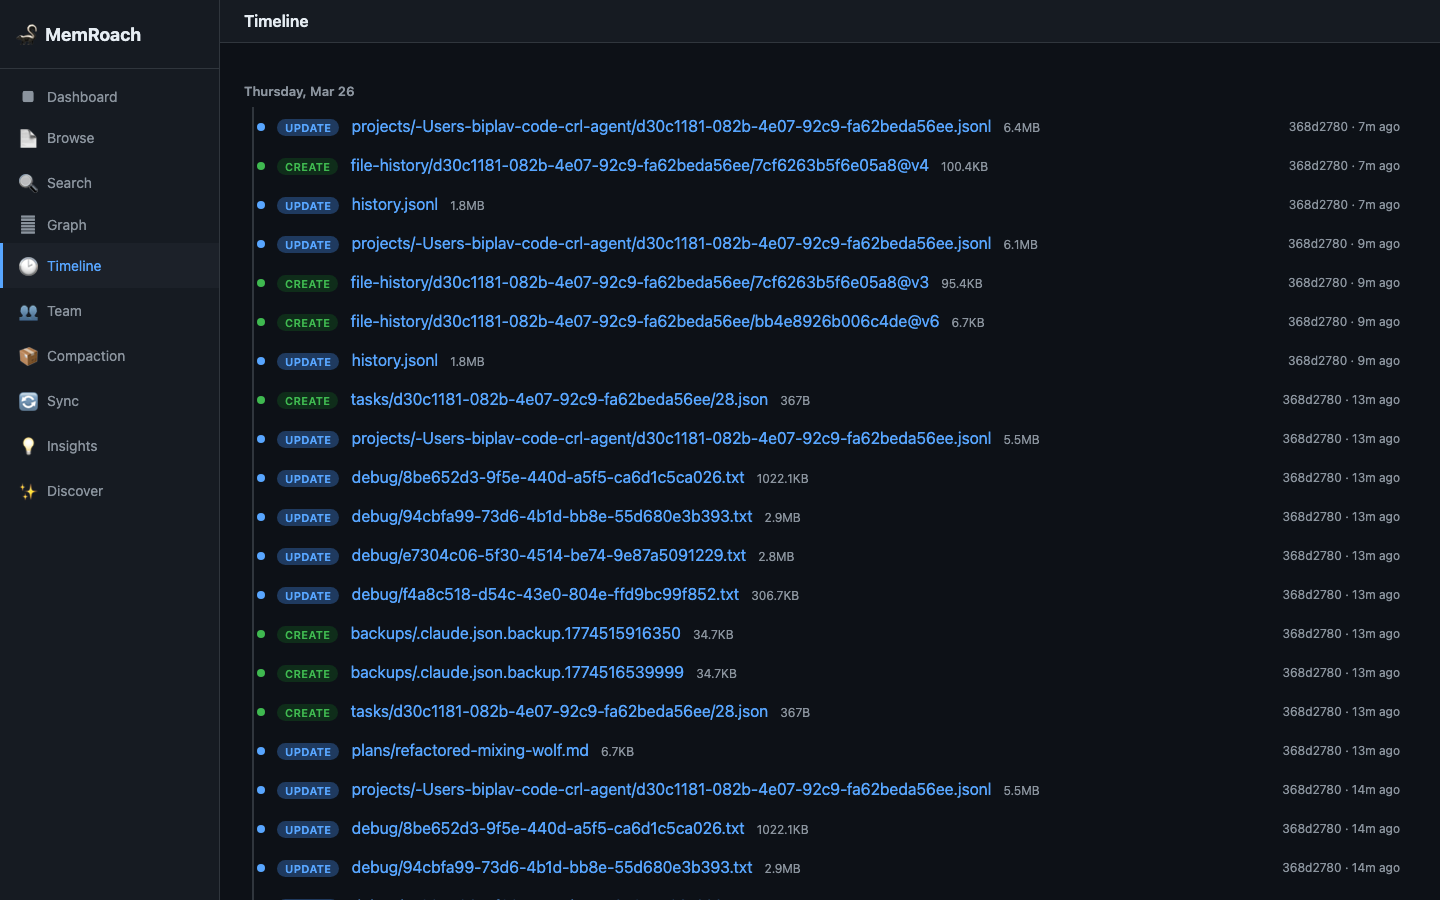
Task: Click the UPDATE badge on plans/refactored-mixing-wolf.md
Action: pyautogui.click(x=308, y=752)
